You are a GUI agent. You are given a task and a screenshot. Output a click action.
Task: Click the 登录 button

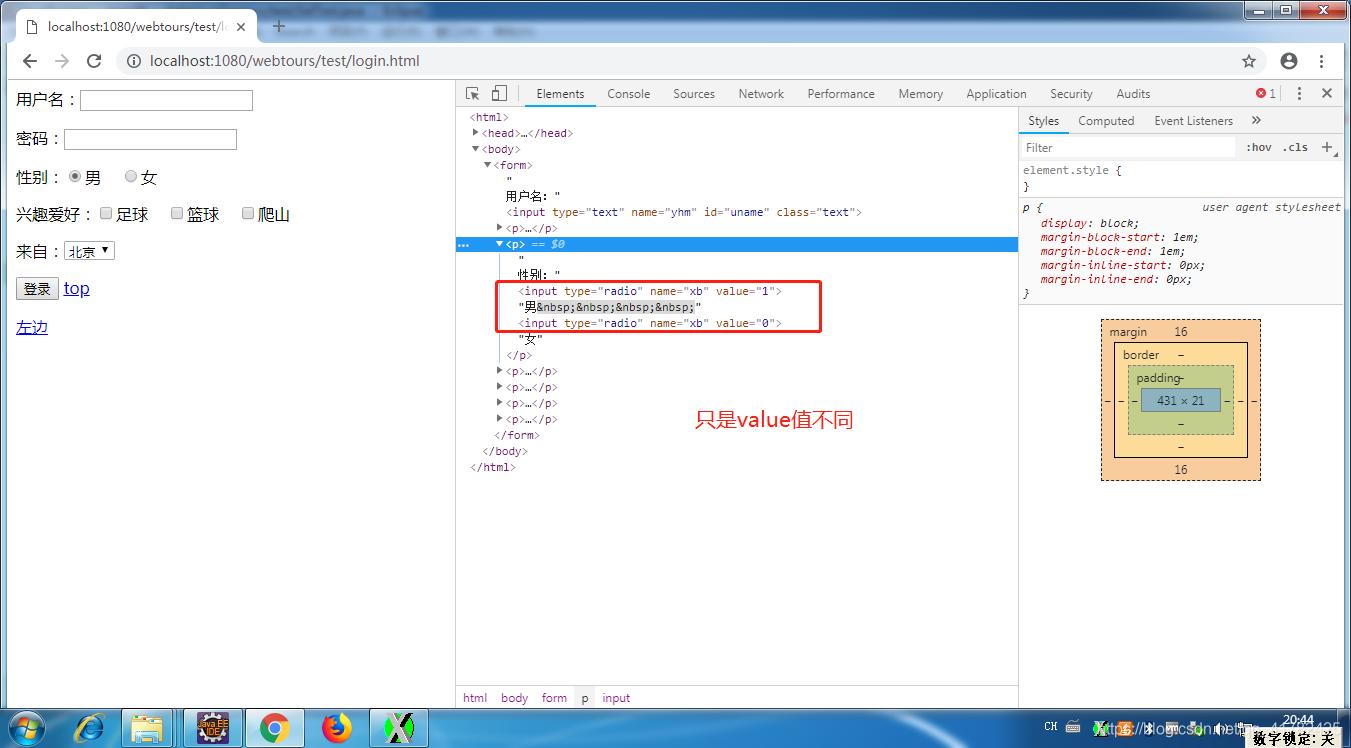[x=37, y=289]
